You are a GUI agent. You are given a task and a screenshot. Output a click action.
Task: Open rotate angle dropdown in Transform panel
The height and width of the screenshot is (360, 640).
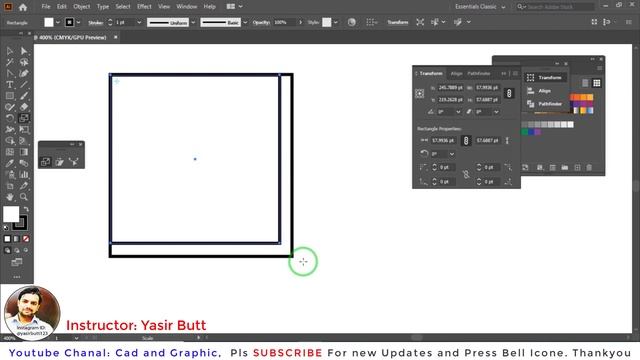click(x=458, y=111)
